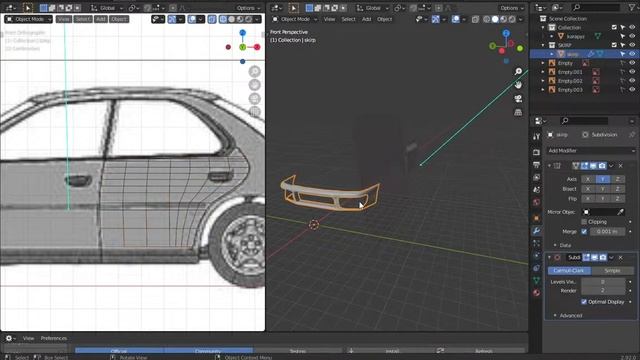Toggle Flip X button

point(588,199)
